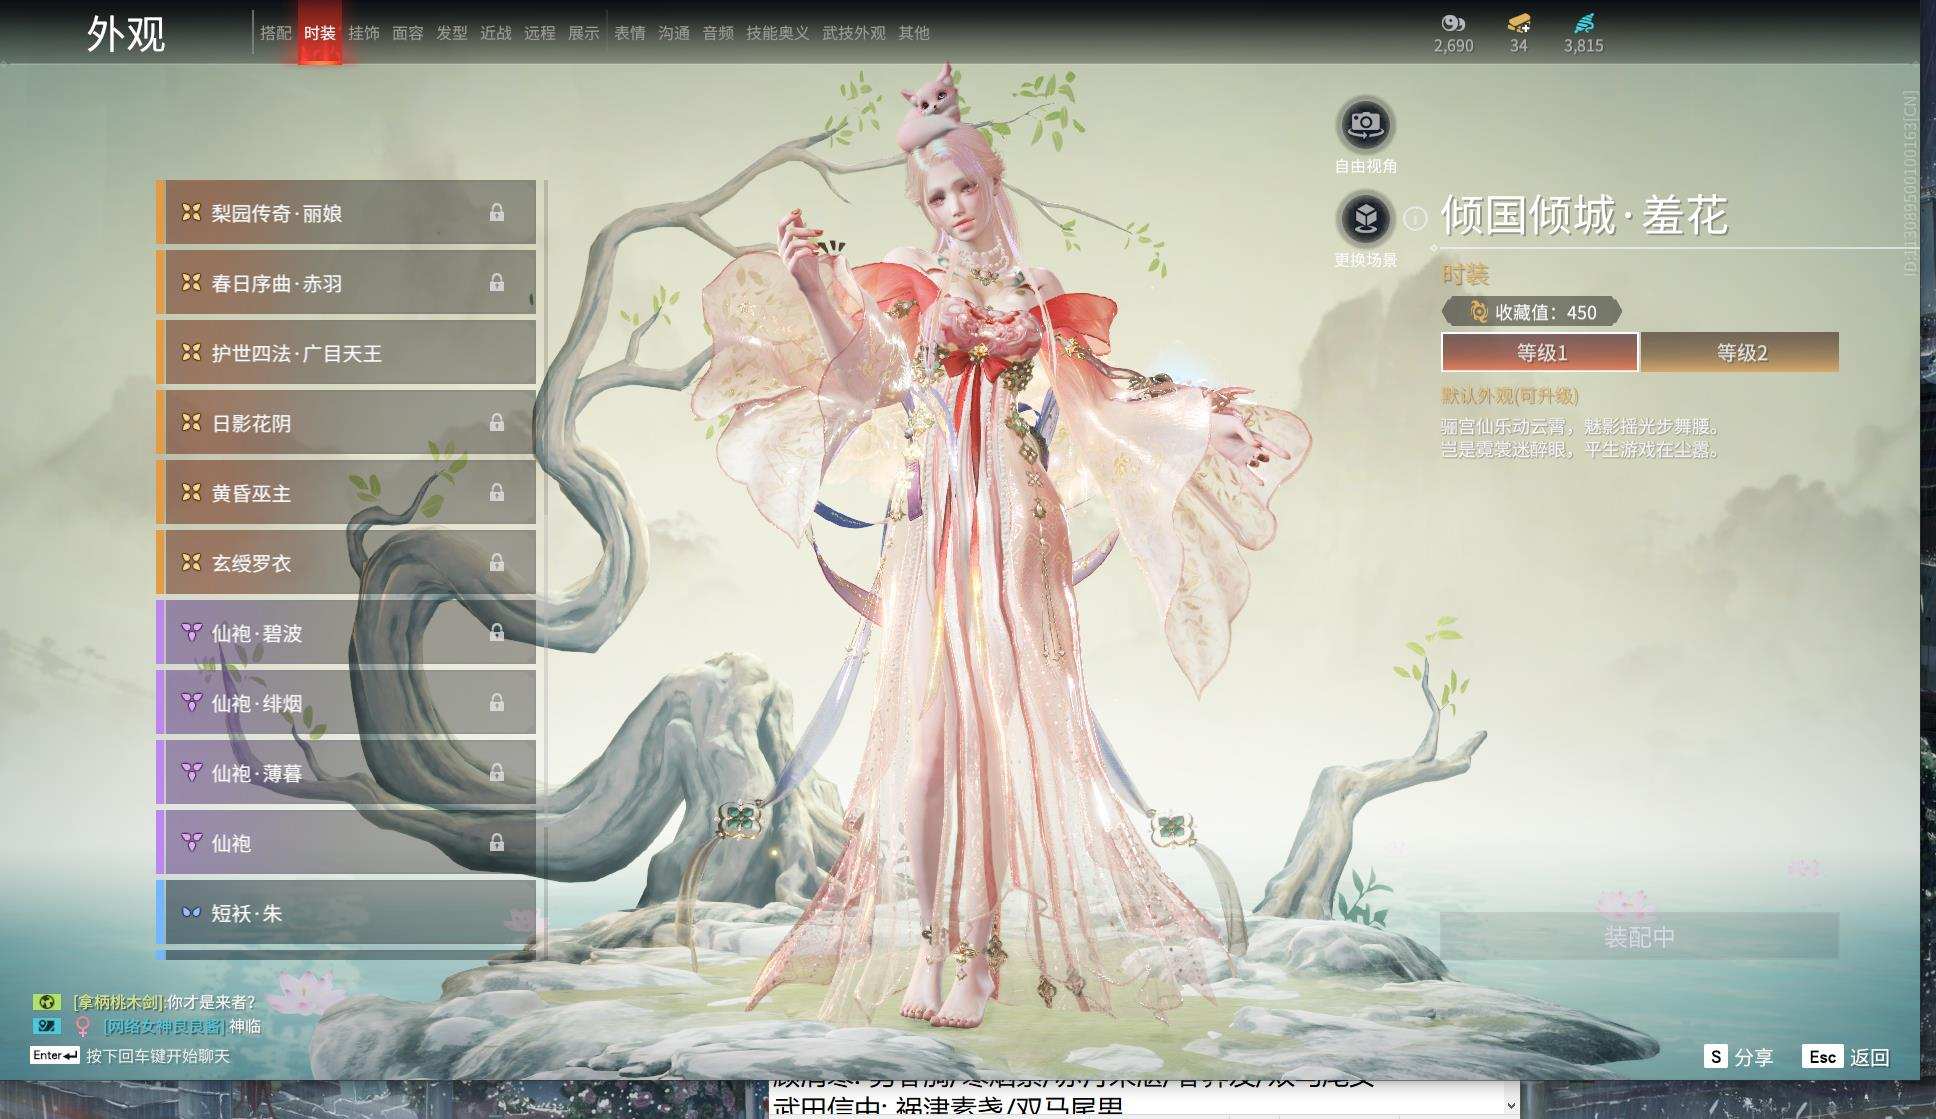Click the lock icon on 梨园传奇·丽娘
1936x1119 pixels.
click(496, 213)
